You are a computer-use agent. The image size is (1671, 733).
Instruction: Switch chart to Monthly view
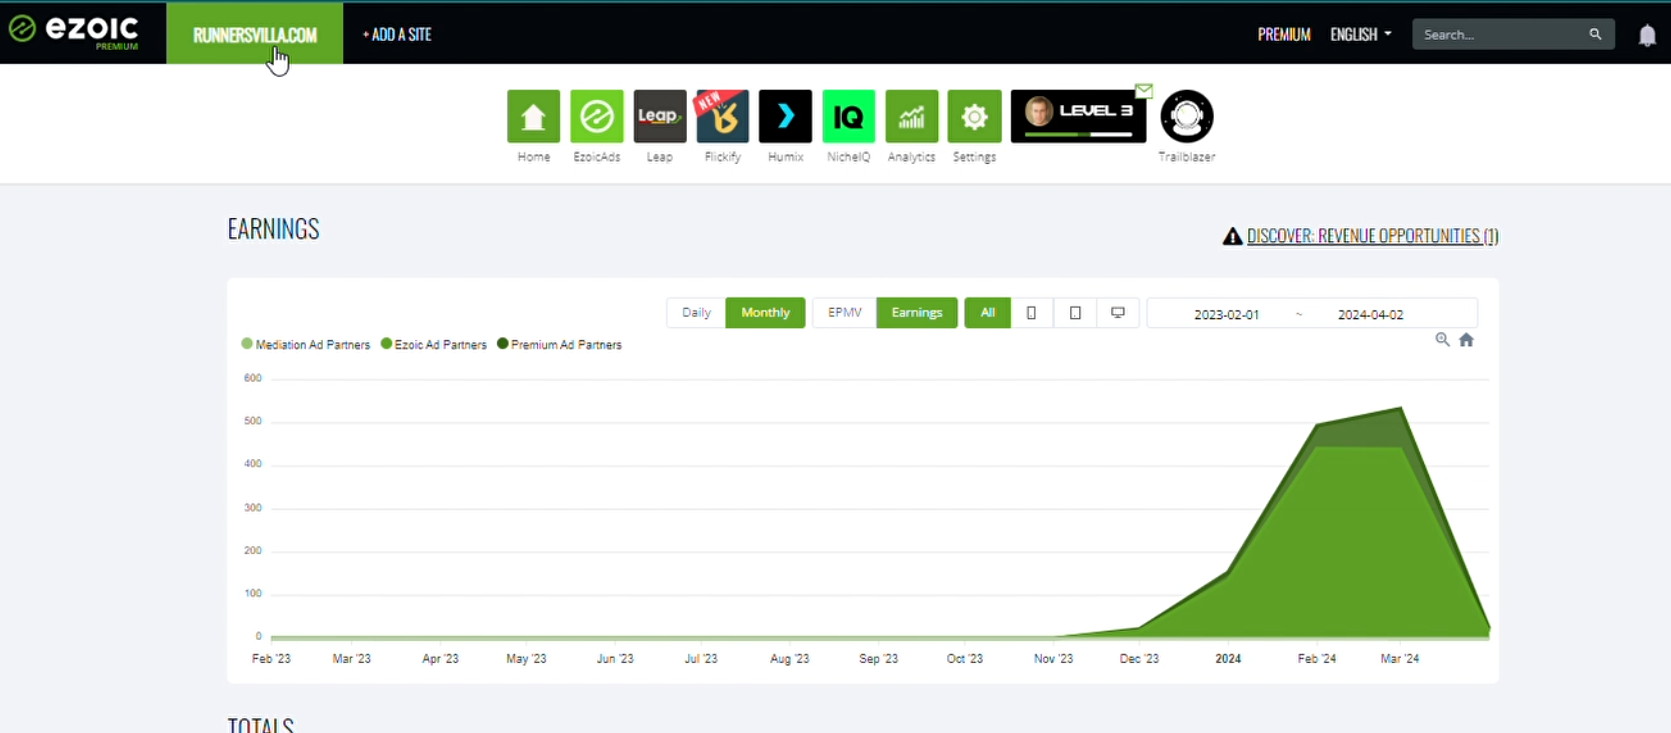765,313
